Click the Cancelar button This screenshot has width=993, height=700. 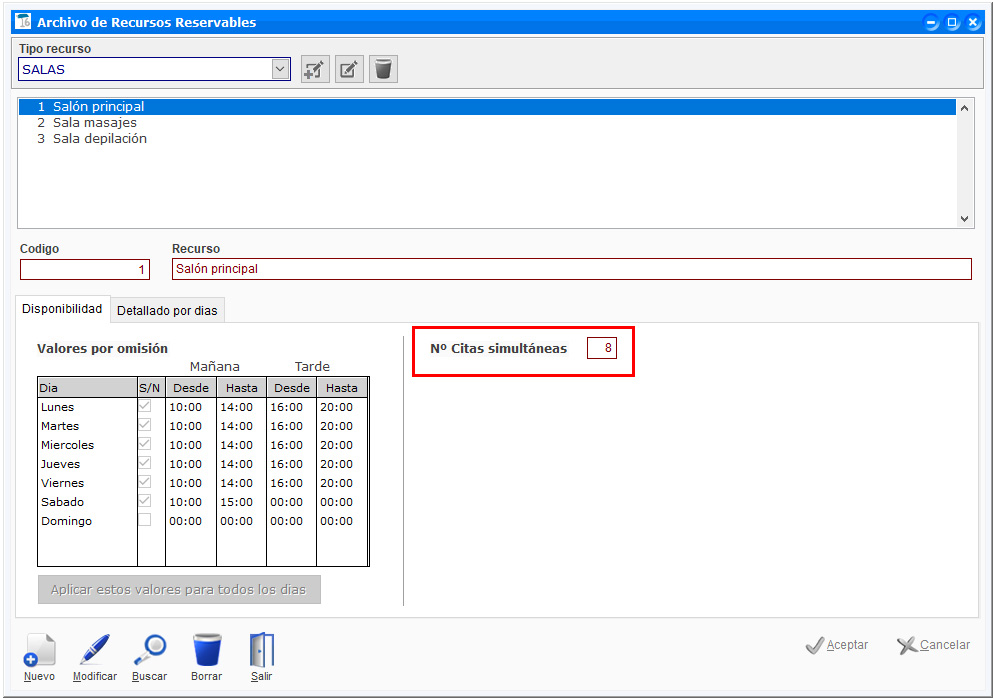pos(933,645)
